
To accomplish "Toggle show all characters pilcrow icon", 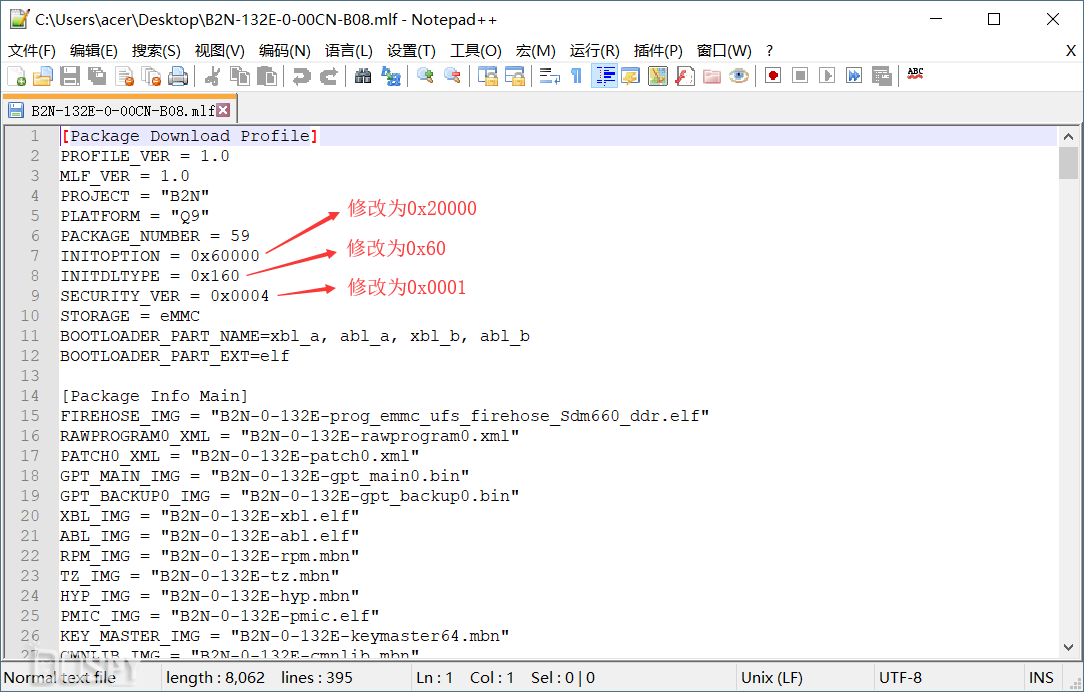I will pyautogui.click(x=577, y=76).
